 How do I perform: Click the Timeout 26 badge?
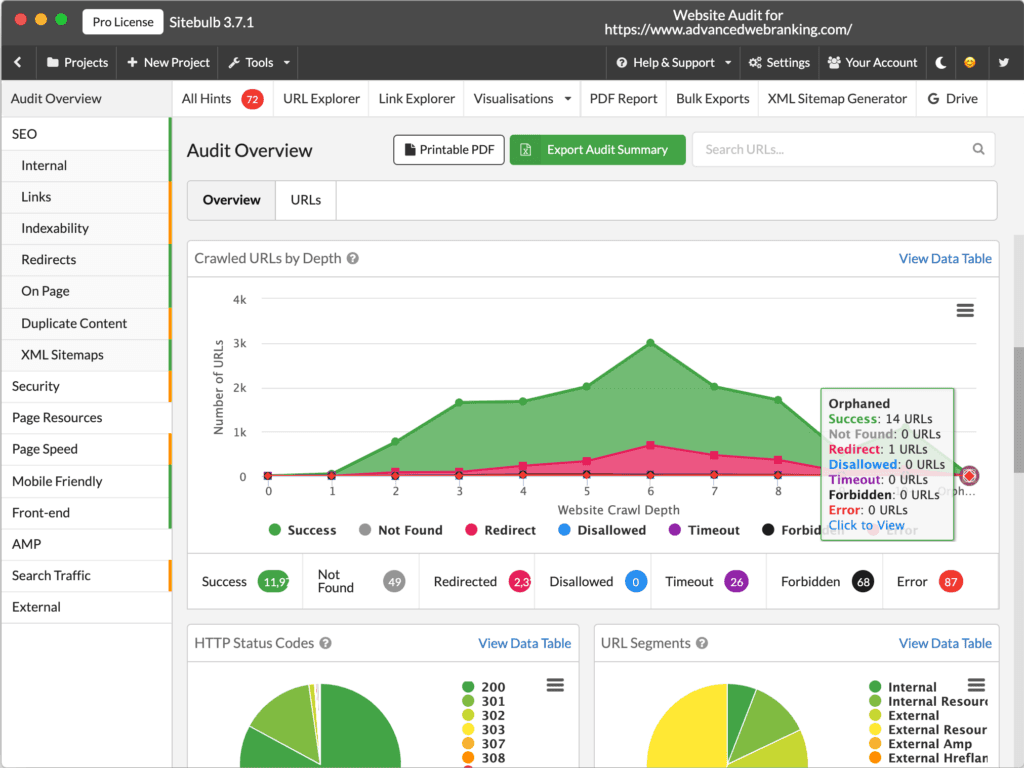(x=736, y=582)
